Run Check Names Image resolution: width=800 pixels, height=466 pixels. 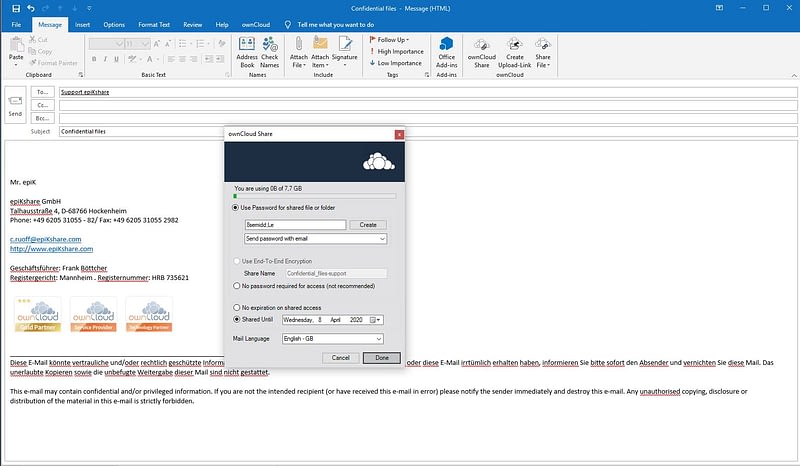[269, 52]
